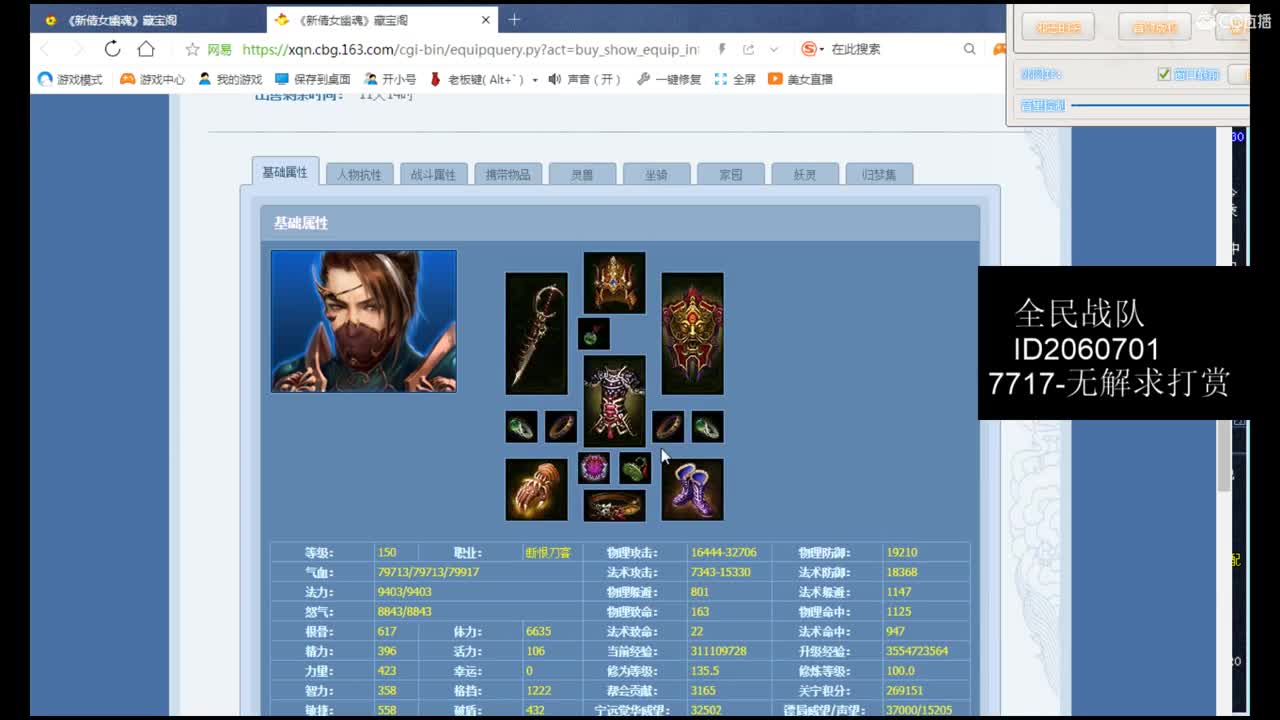Open the Sogou search engine dropdown
Screen dimensions: 1280x720
(813, 49)
